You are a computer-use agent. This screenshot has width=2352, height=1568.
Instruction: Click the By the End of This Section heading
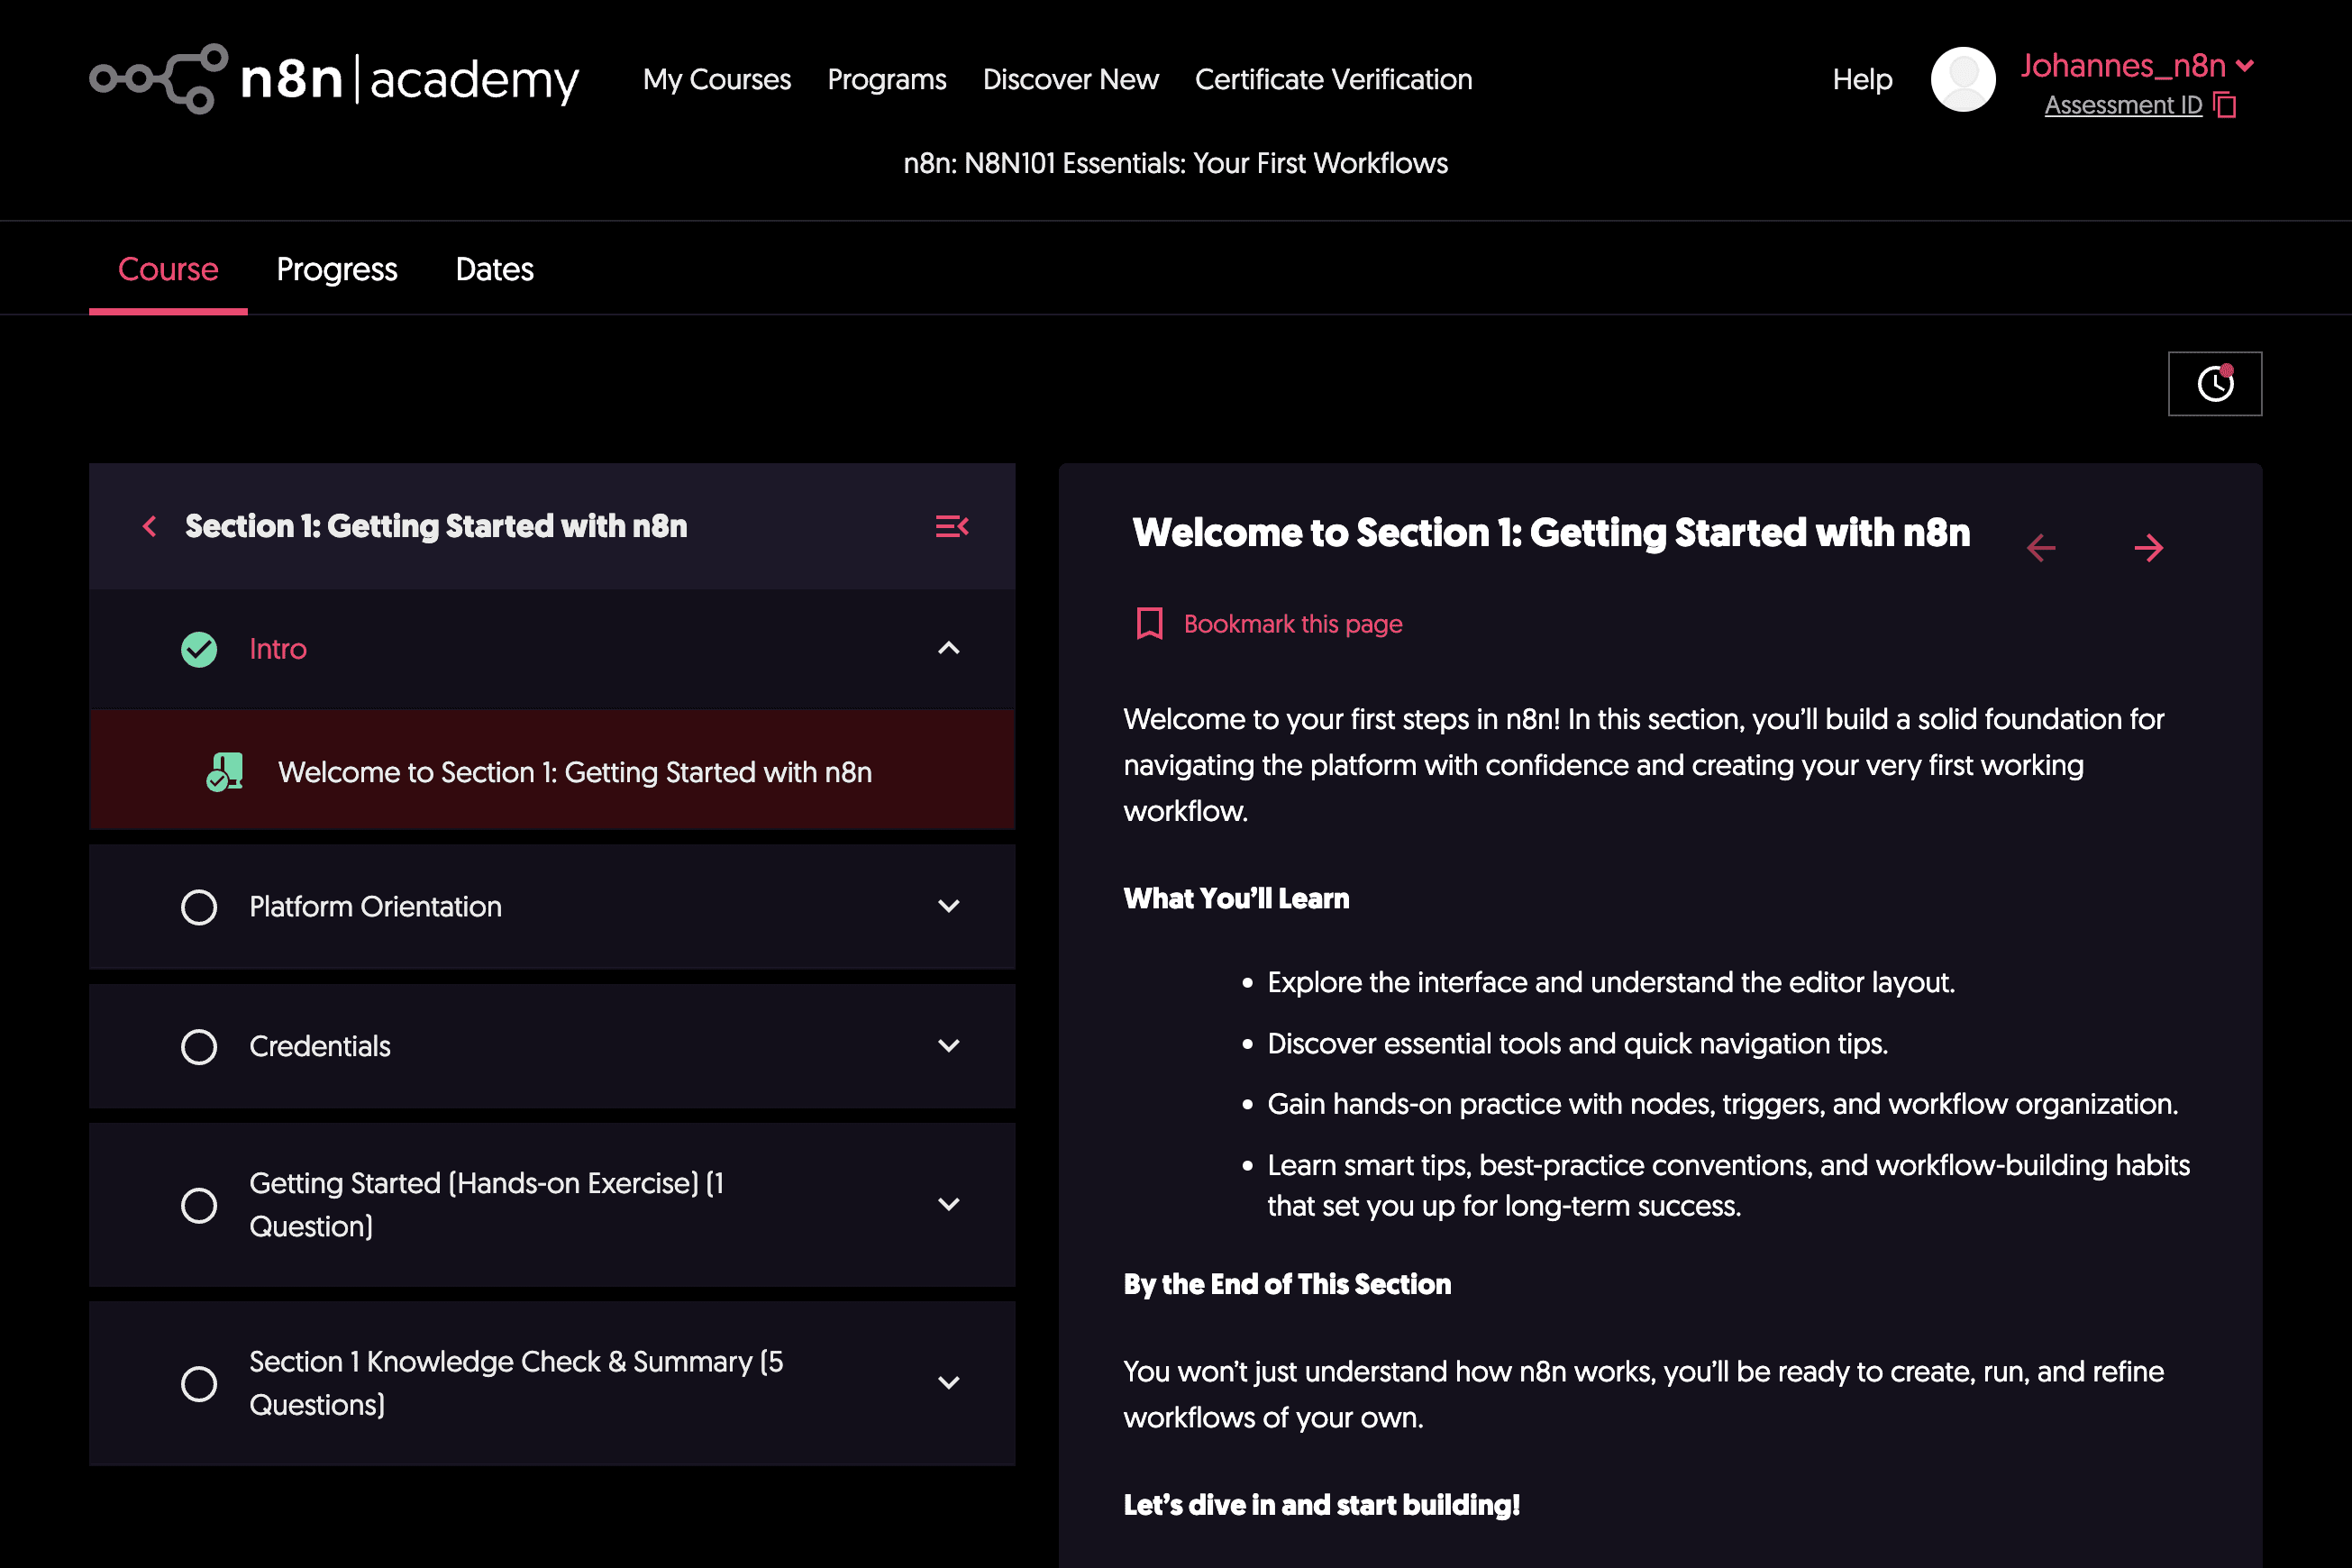tap(1287, 1284)
